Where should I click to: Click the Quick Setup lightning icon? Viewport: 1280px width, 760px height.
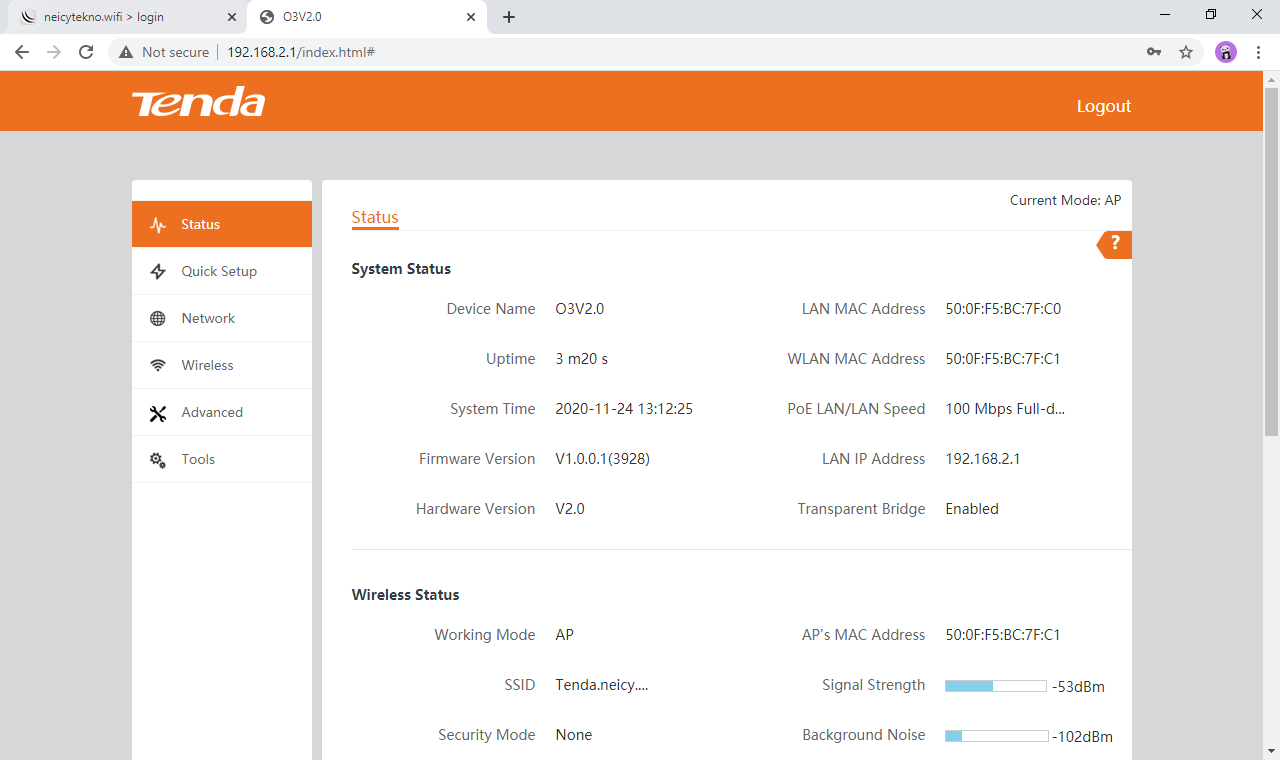[158, 272]
